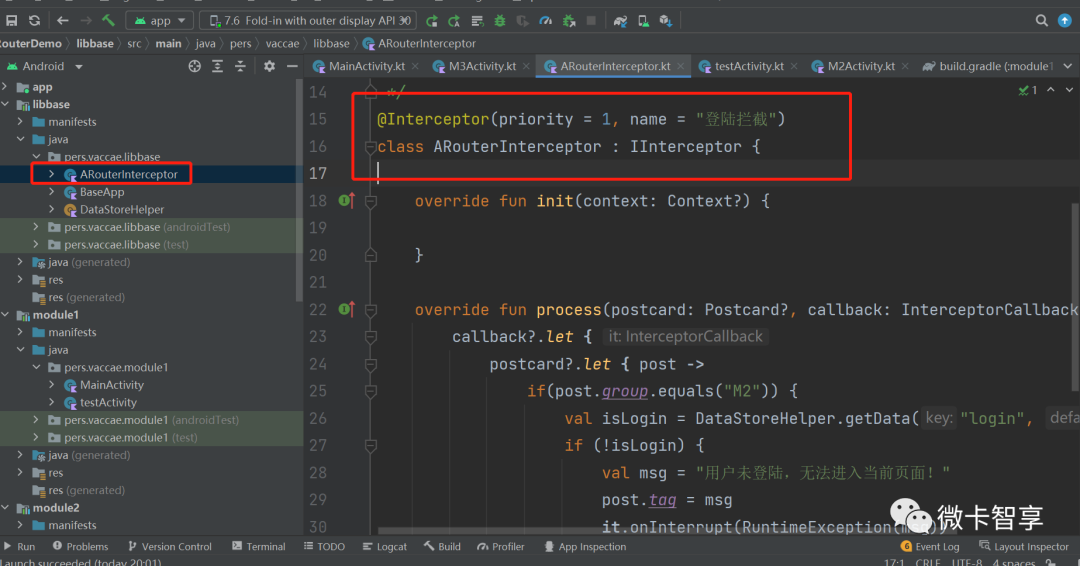Image resolution: width=1080 pixels, height=566 pixels.
Task: Expand the module1 testActivity node
Action: (x=52, y=402)
